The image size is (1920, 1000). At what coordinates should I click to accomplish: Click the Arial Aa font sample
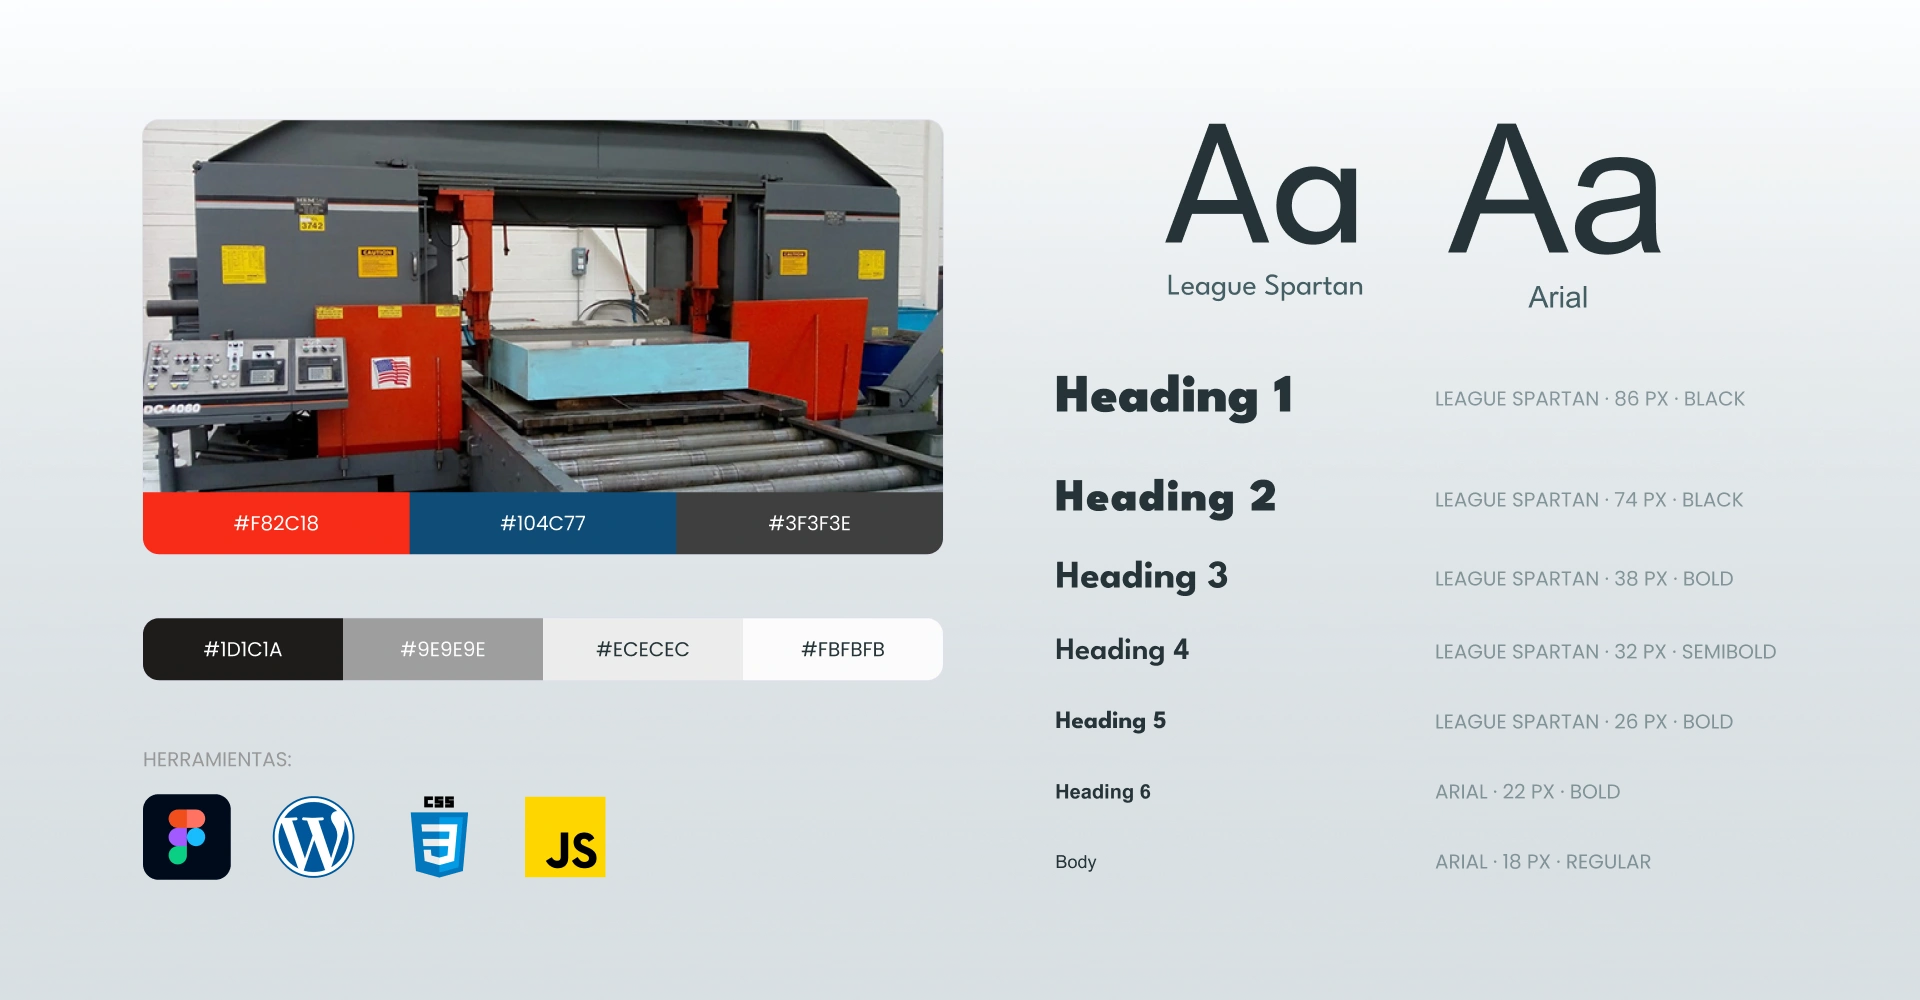tap(1556, 190)
